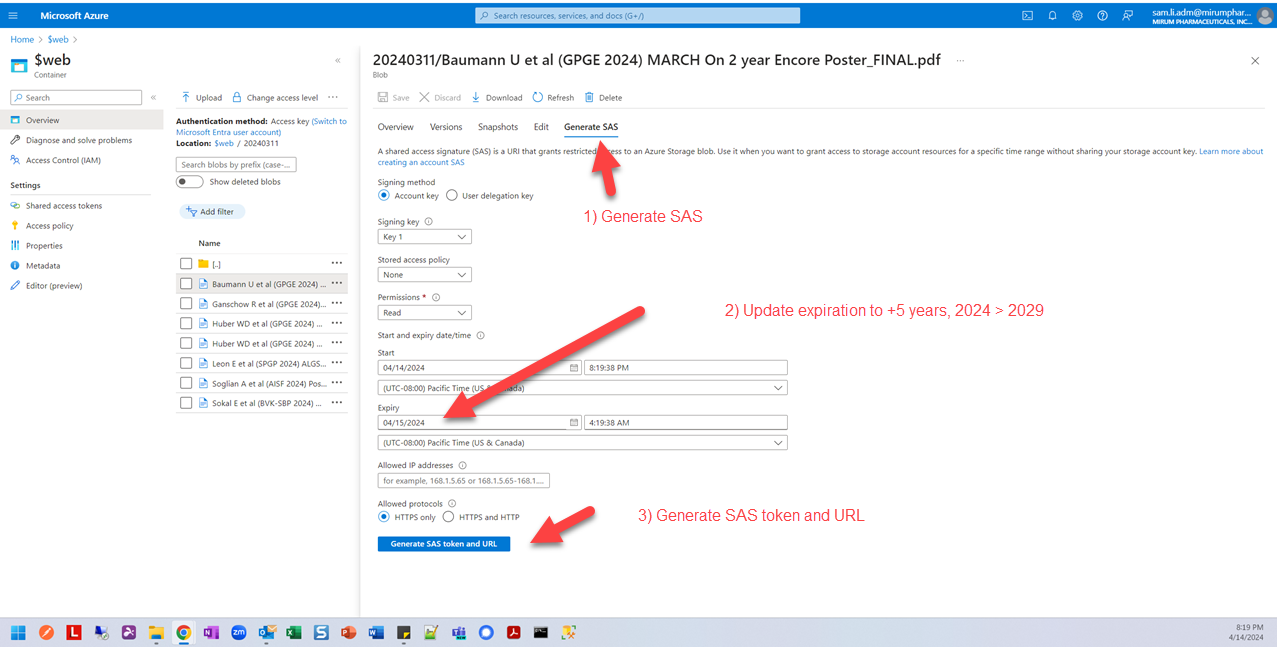Collapse the blob list pane chevron

pyautogui.click(x=338, y=60)
